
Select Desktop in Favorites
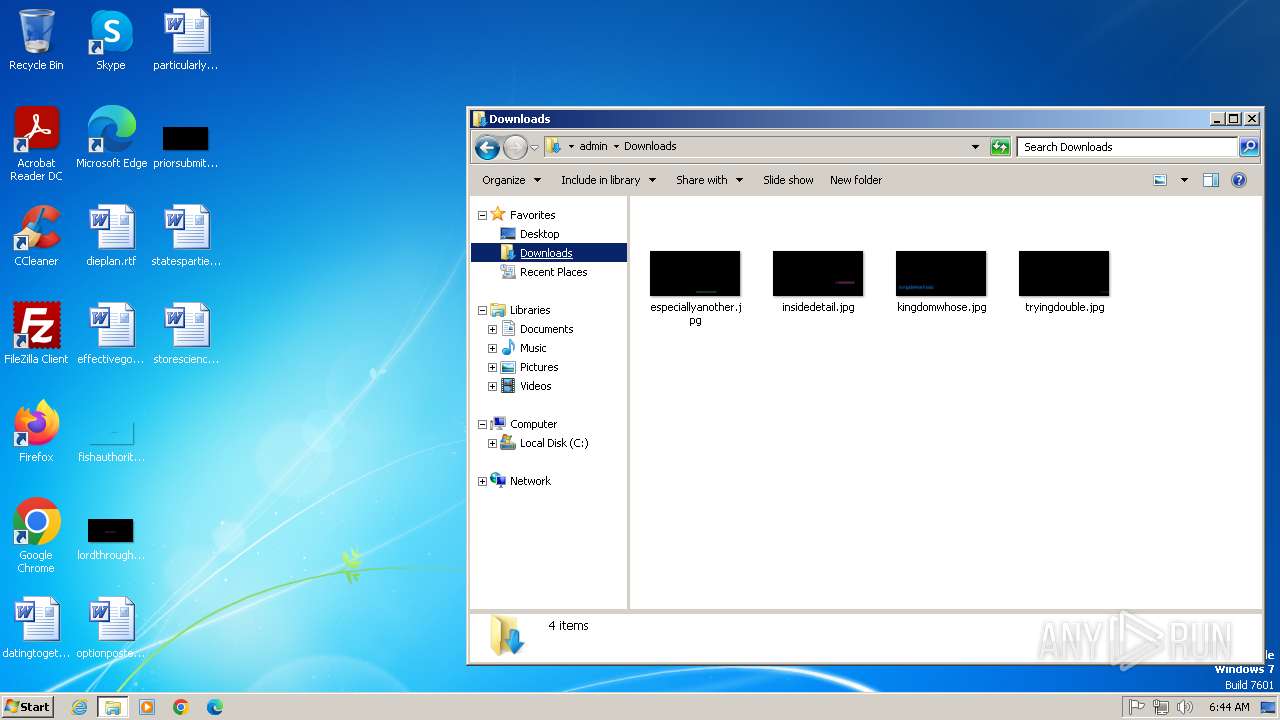539,234
